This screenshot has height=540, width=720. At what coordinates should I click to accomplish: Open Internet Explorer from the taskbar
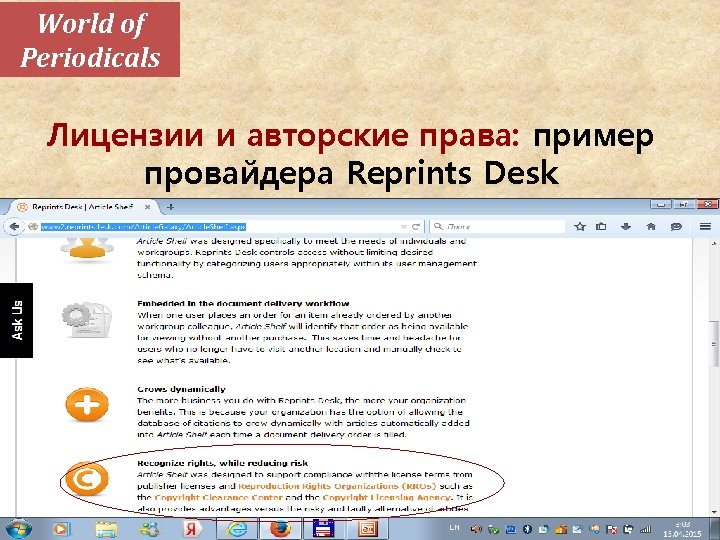pyautogui.click(x=237, y=529)
